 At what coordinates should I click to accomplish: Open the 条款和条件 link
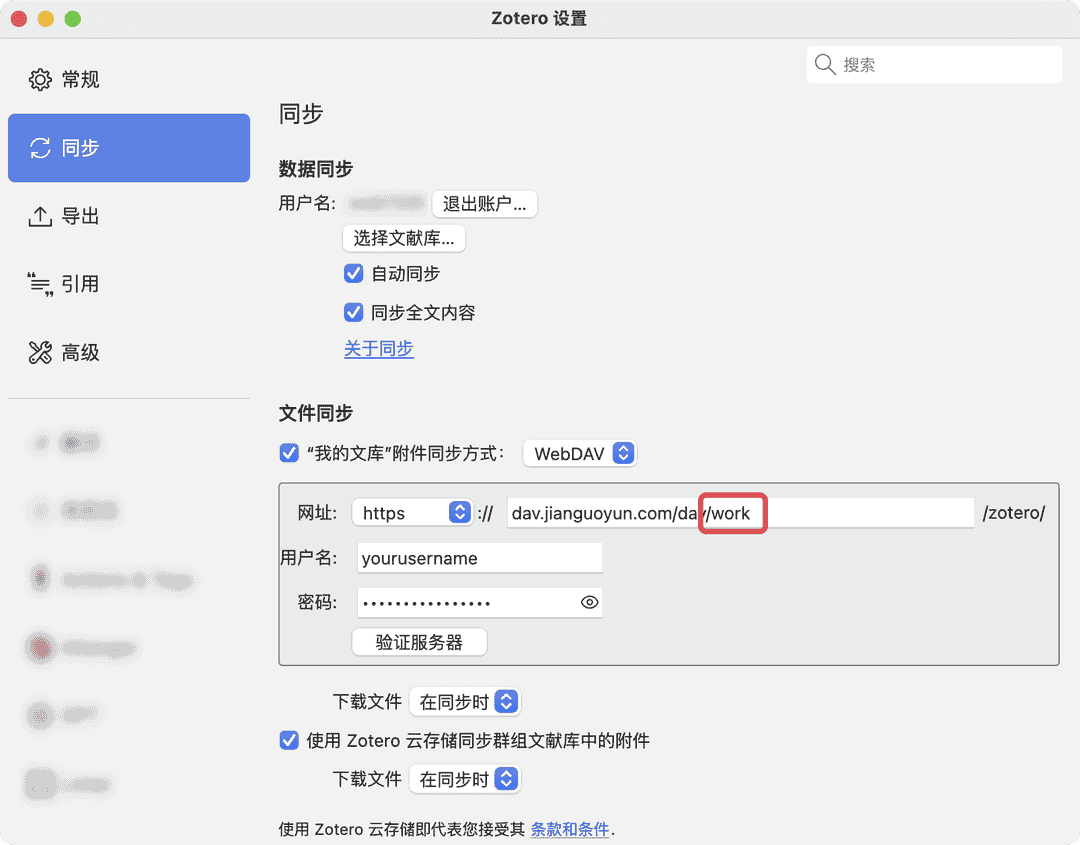click(x=570, y=829)
